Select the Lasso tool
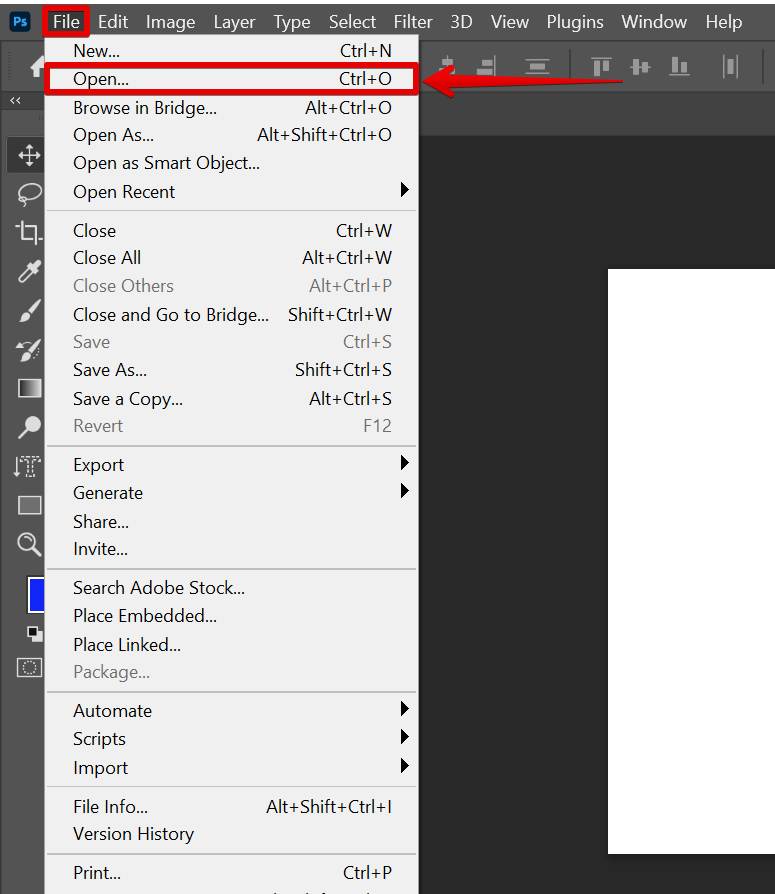 point(29,194)
